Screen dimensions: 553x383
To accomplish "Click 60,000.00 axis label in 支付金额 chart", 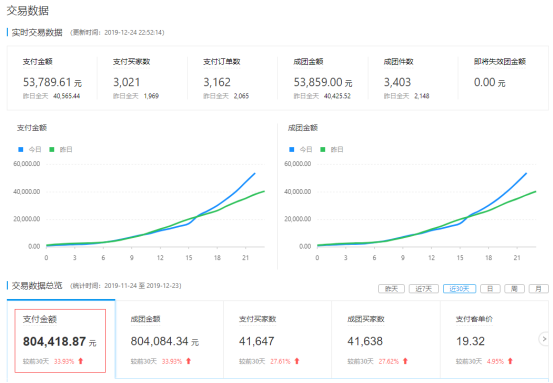I will point(27,164).
